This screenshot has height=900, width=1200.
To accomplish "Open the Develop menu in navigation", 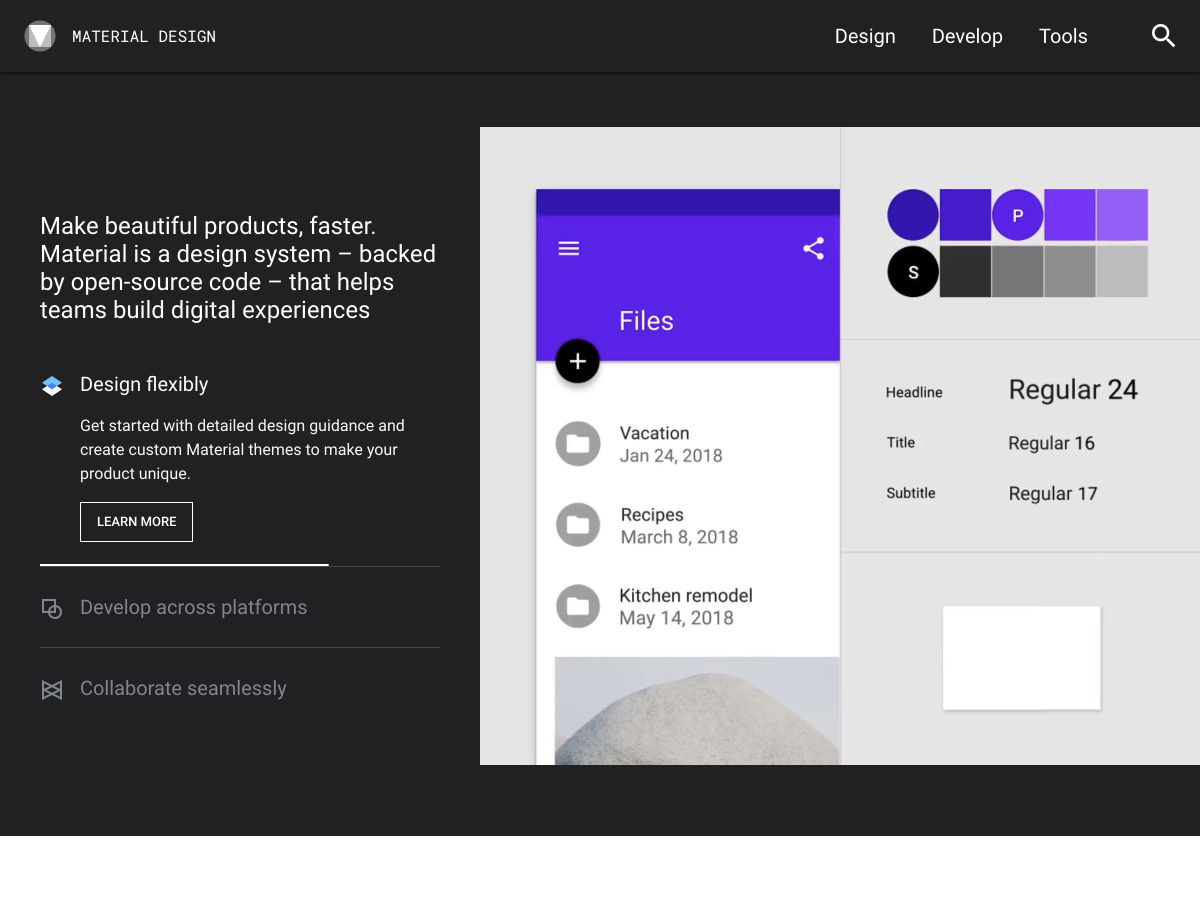I will 967,36.
